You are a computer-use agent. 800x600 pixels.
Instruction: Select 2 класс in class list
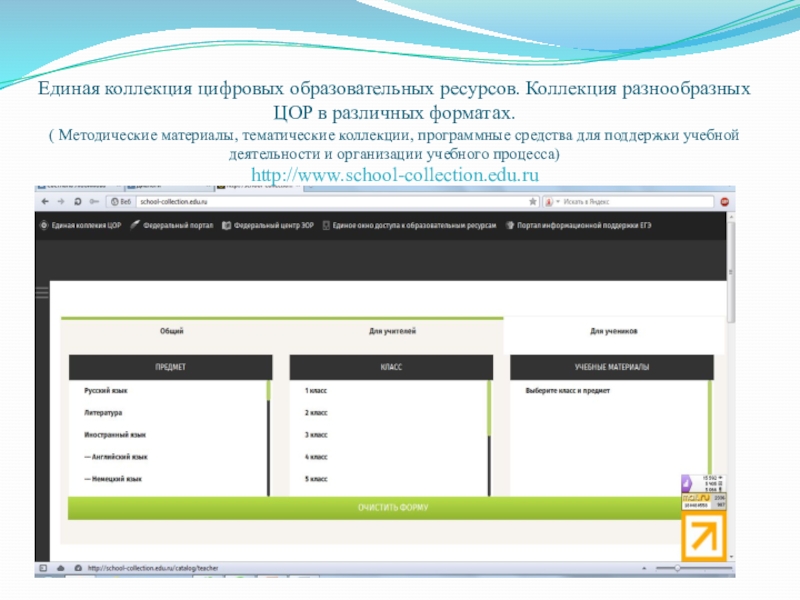(316, 413)
